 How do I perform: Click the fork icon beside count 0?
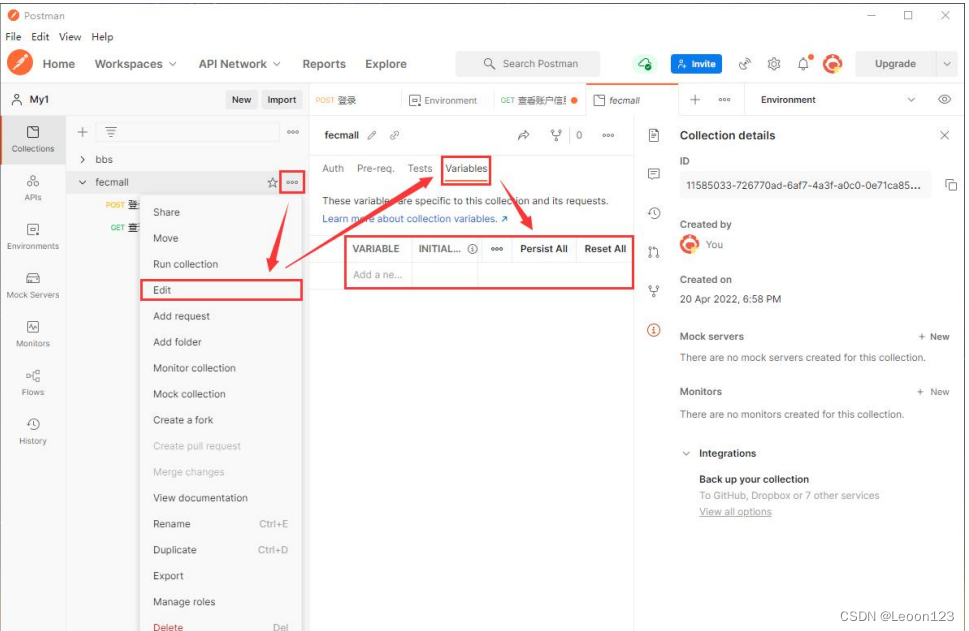556,135
